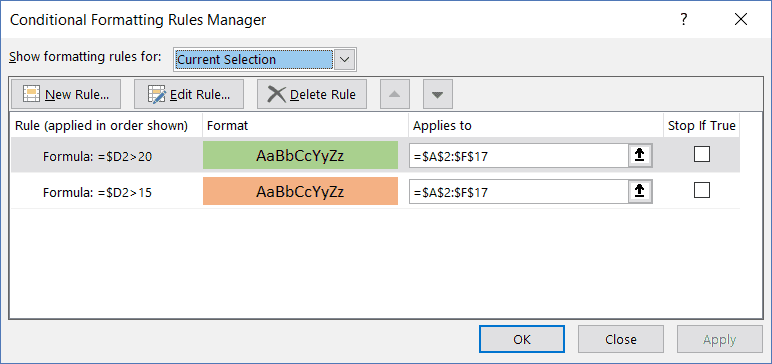Select the green format preview swatch

tap(300, 155)
